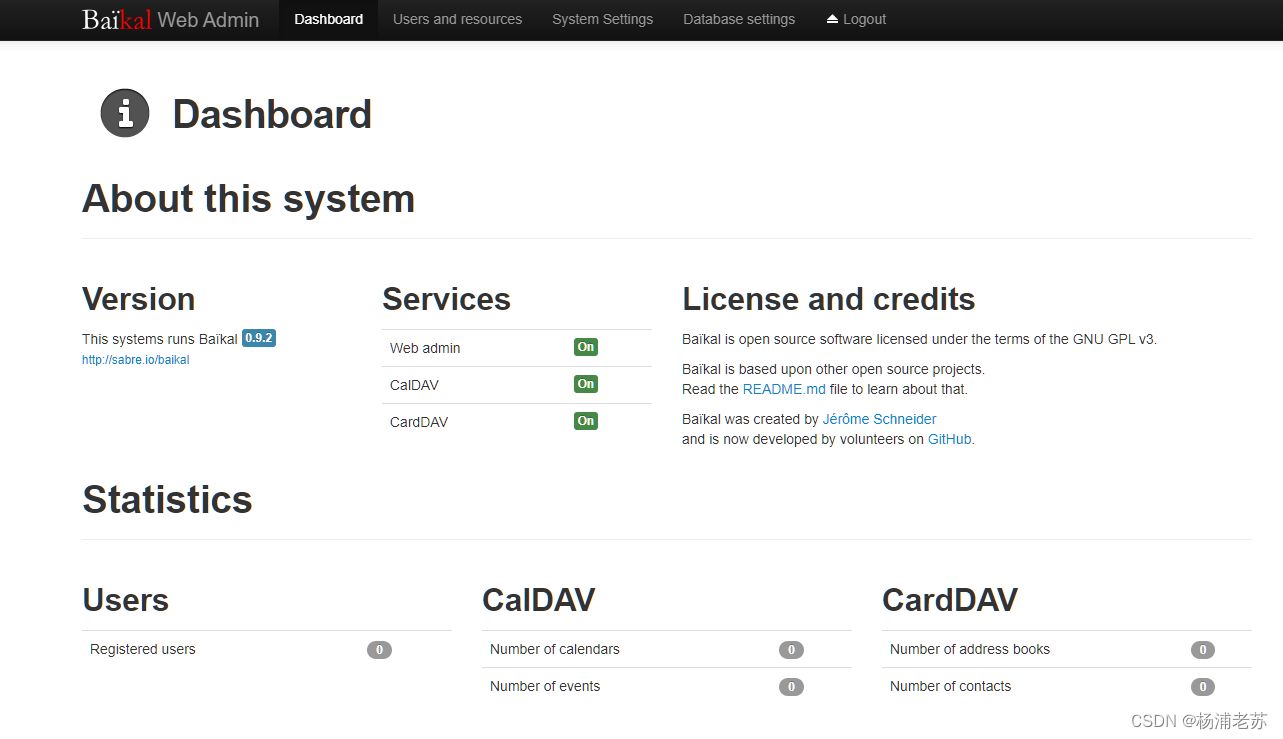Image resolution: width=1283 pixels, height=739 pixels.
Task: Click the 'About this system' heading
Action: [248, 199]
